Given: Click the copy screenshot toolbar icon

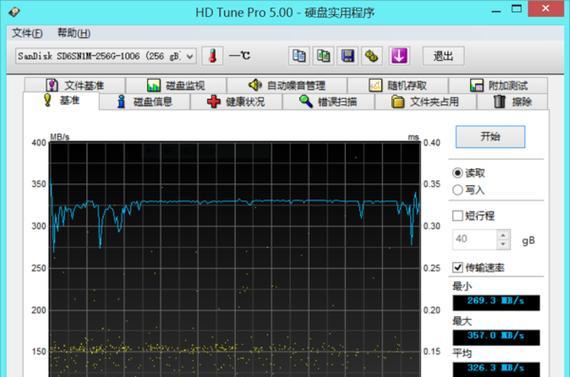Looking at the screenshot, I should point(323,56).
